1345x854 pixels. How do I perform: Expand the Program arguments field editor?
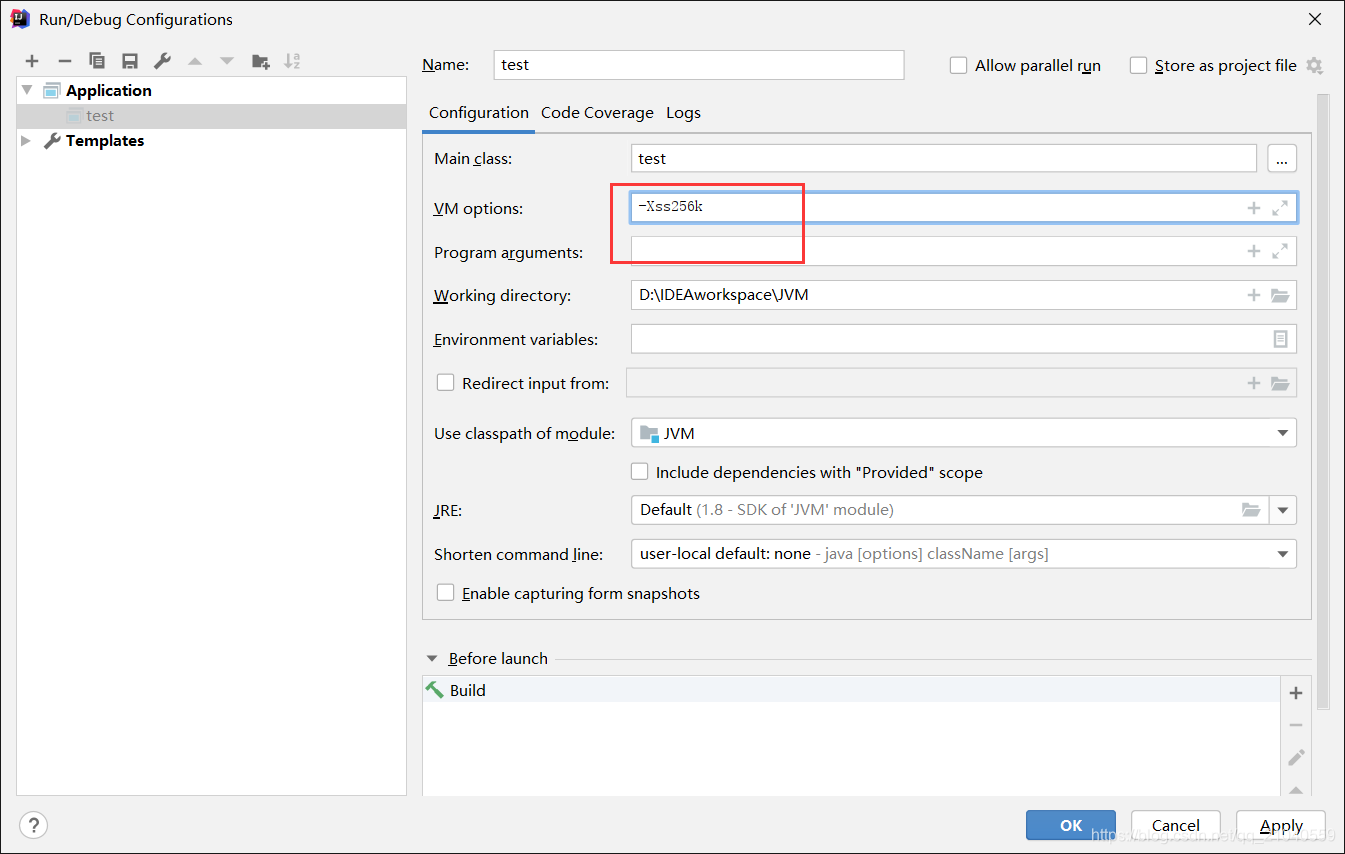(1280, 251)
